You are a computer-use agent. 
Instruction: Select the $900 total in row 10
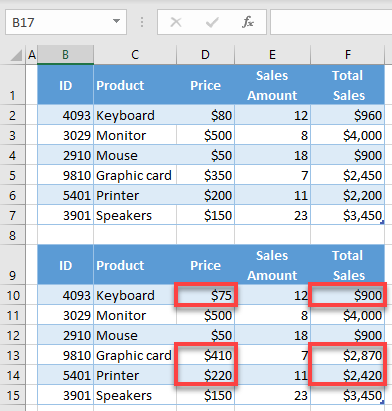(348, 295)
